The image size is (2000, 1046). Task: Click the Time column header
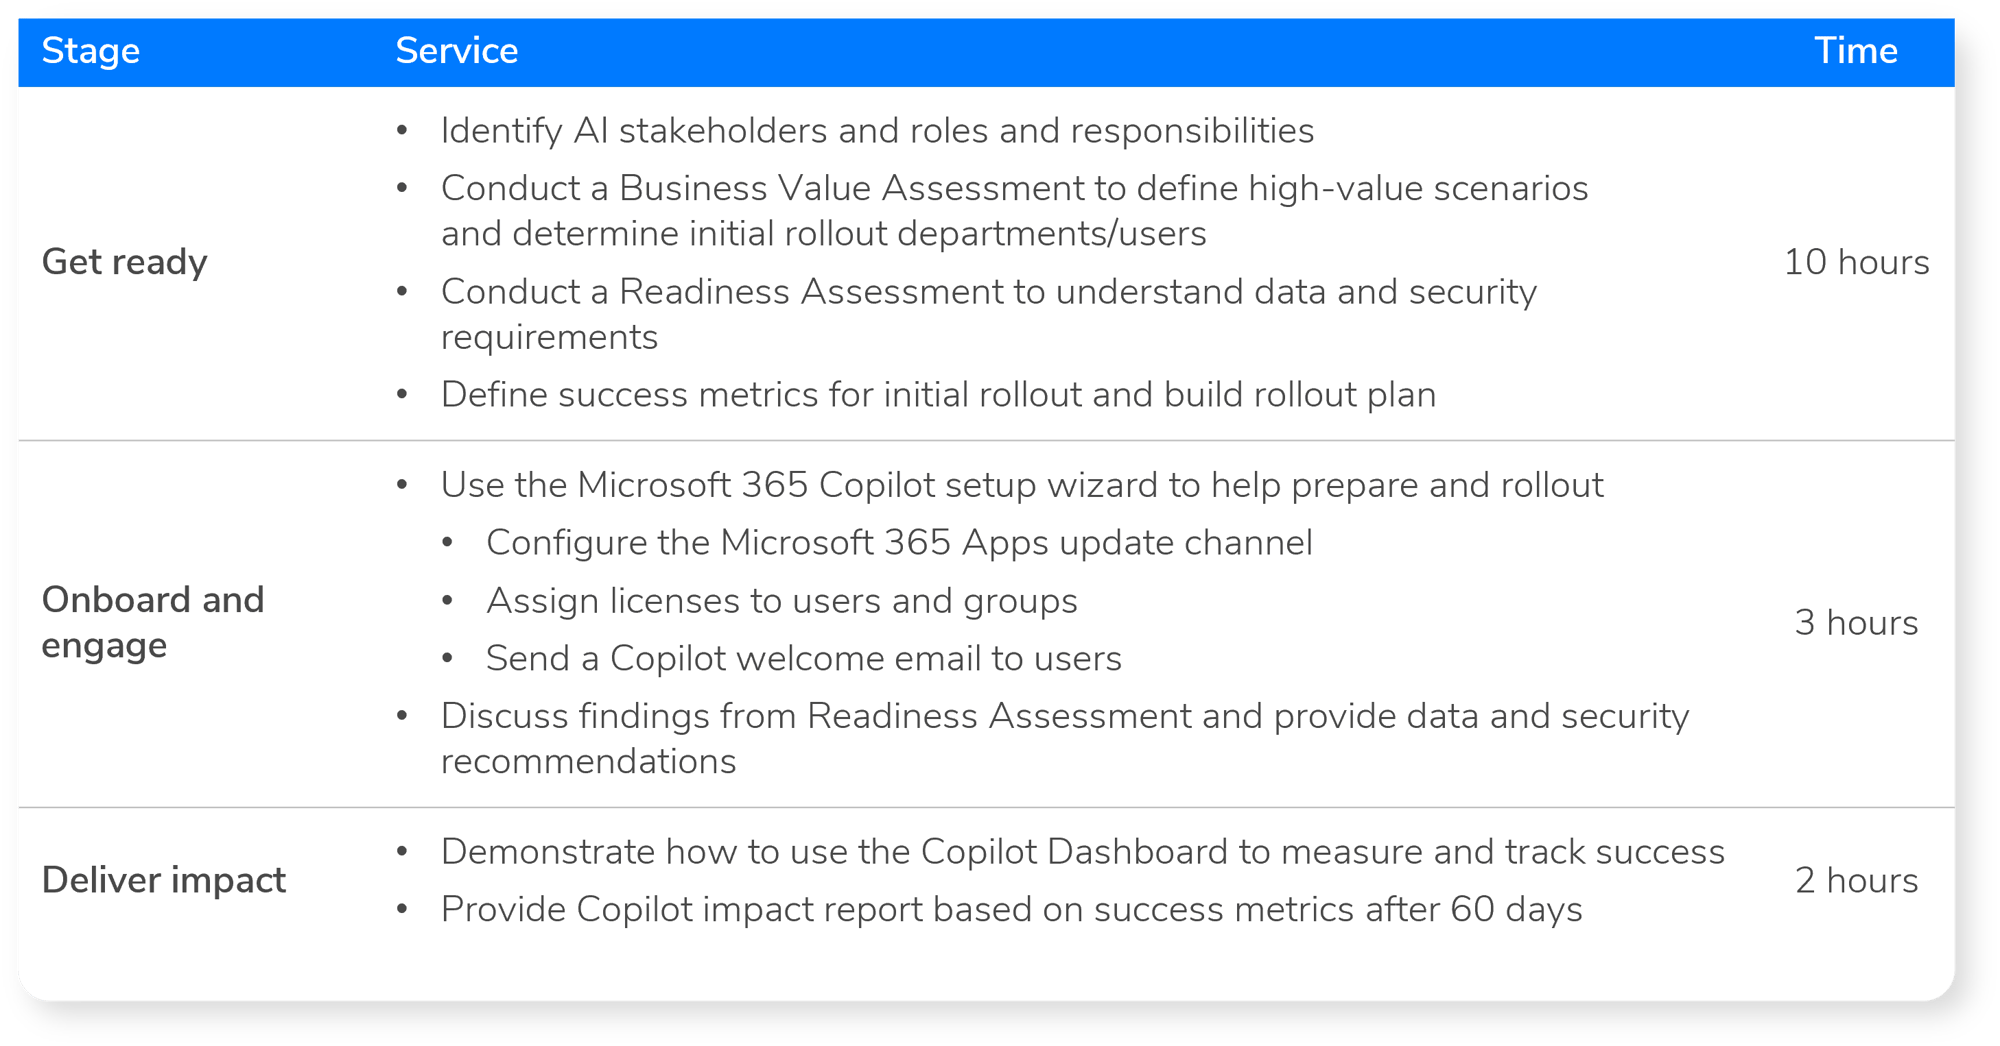(x=1855, y=51)
